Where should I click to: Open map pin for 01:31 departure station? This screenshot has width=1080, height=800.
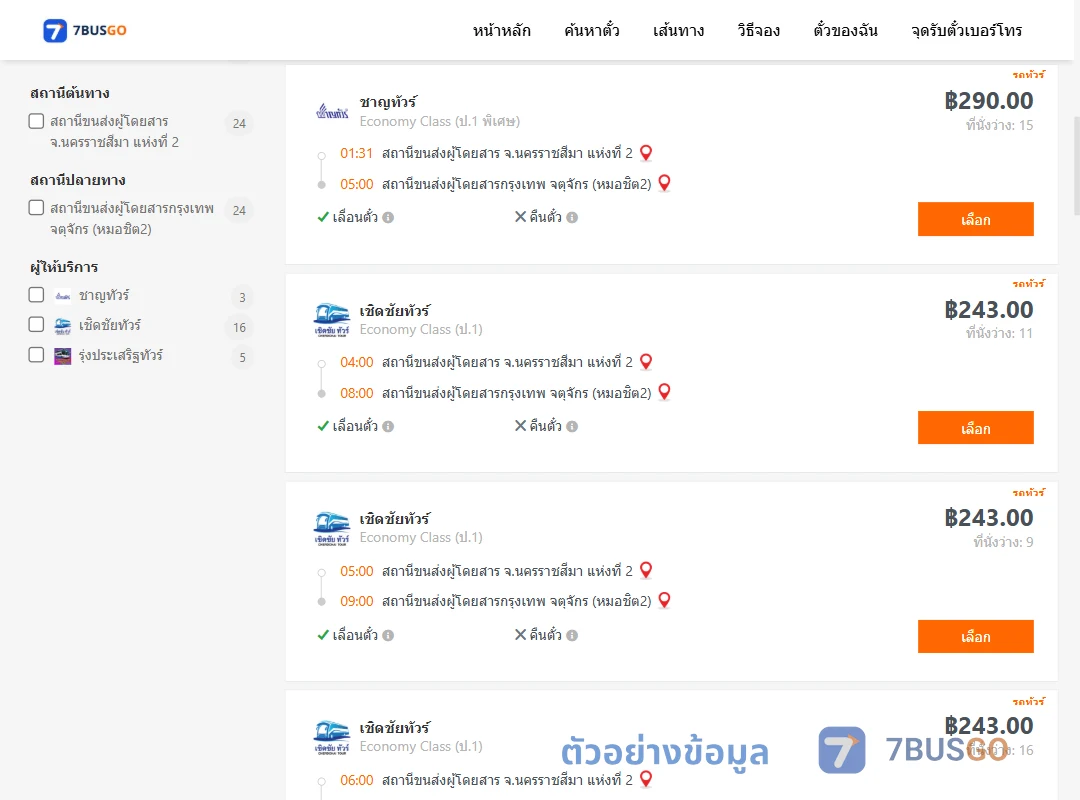point(646,152)
